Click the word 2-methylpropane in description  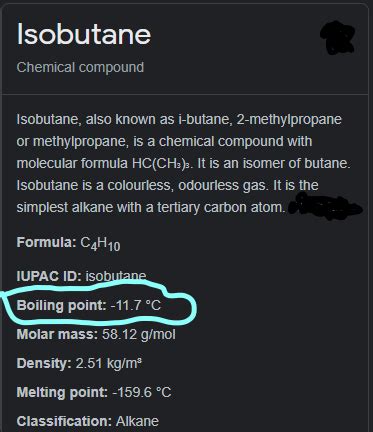pyautogui.click(x=289, y=119)
